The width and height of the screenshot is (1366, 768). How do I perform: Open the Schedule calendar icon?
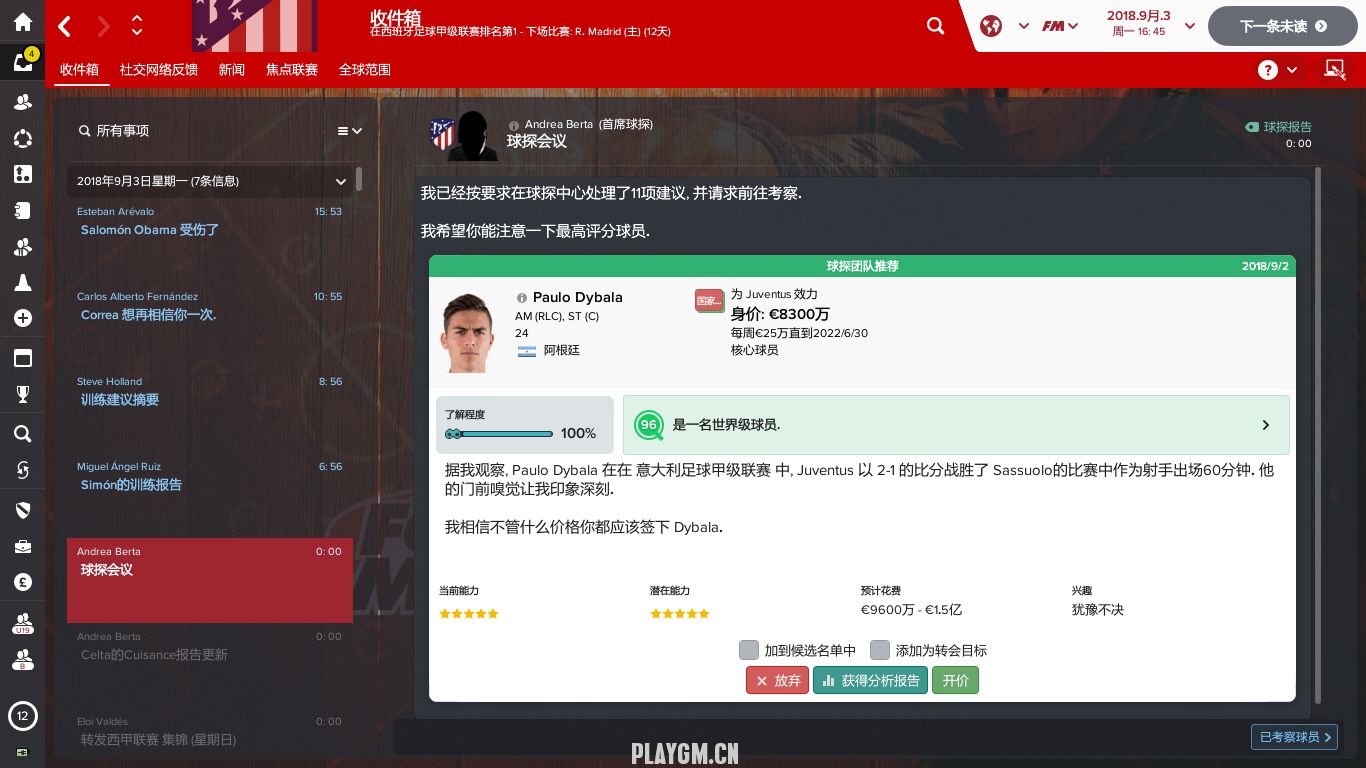(x=22, y=358)
